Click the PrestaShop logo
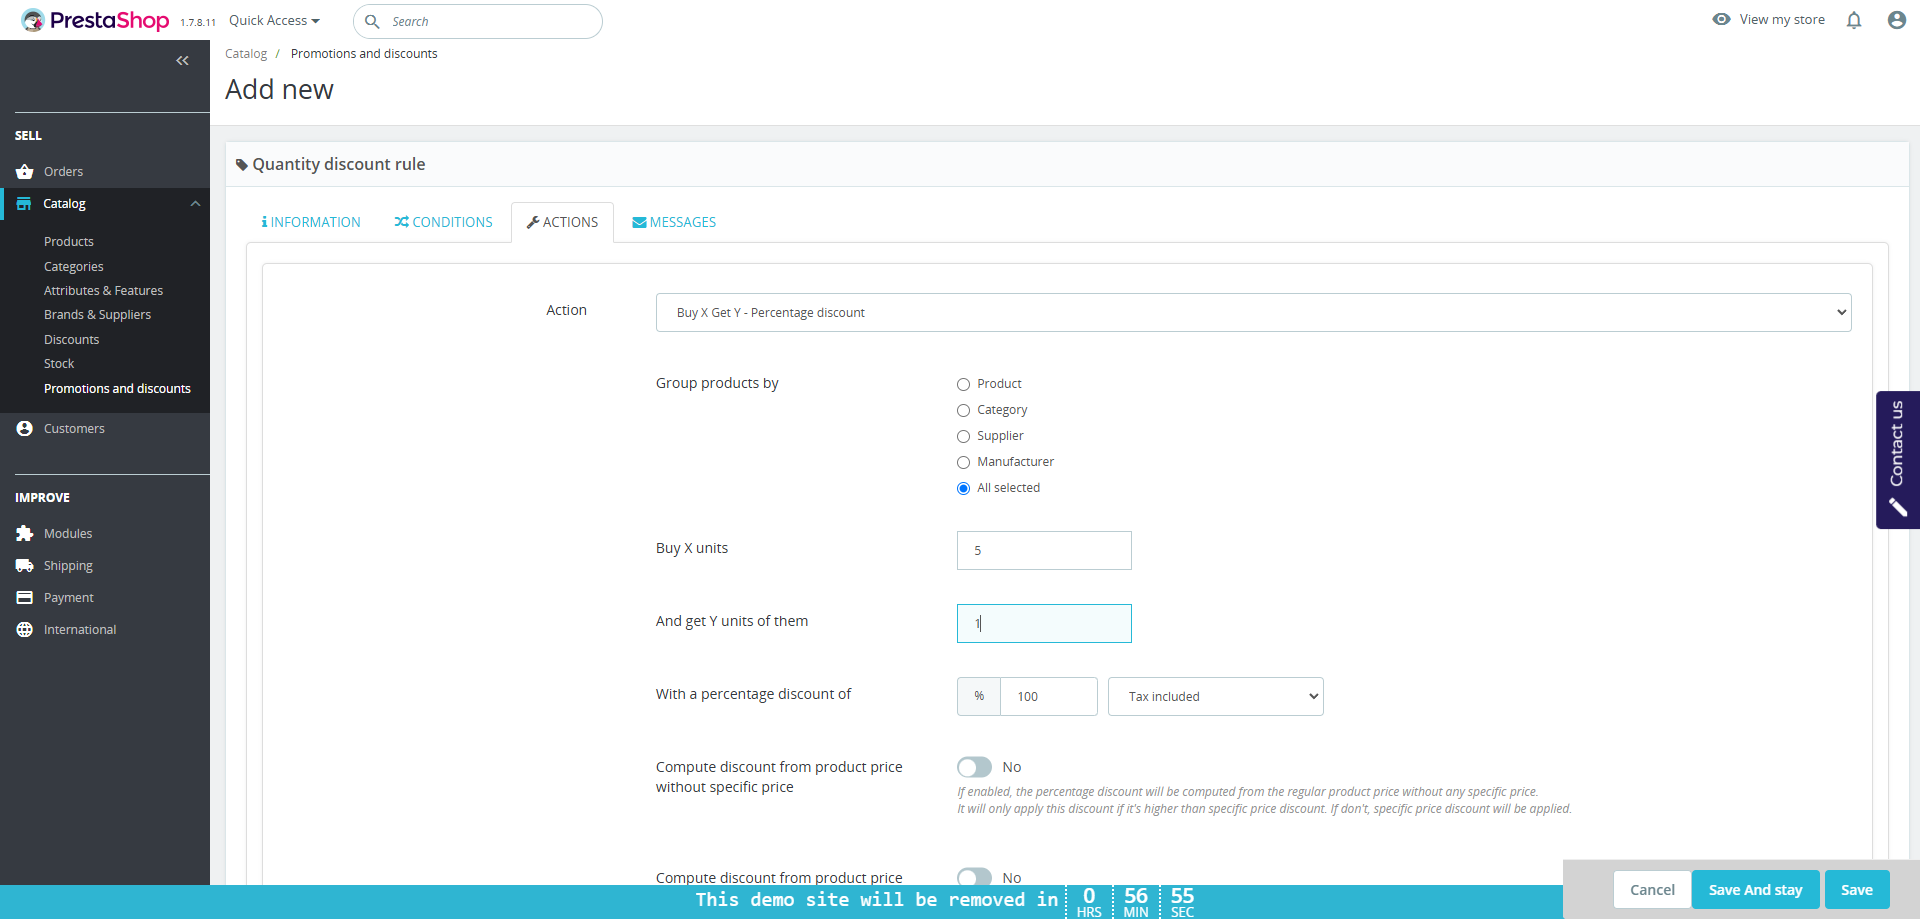Viewport: 1920px width, 919px height. pyautogui.click(x=95, y=20)
